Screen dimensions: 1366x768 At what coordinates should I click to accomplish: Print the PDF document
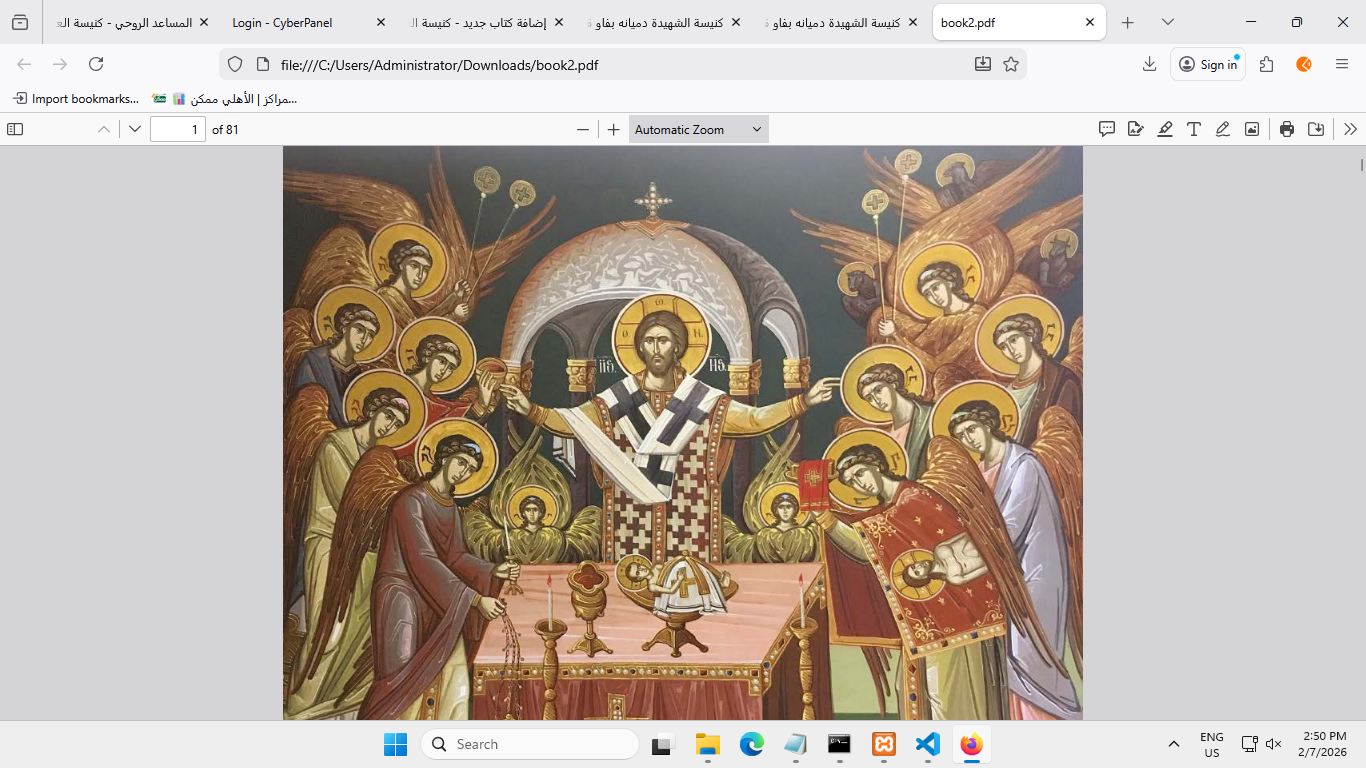click(1287, 129)
